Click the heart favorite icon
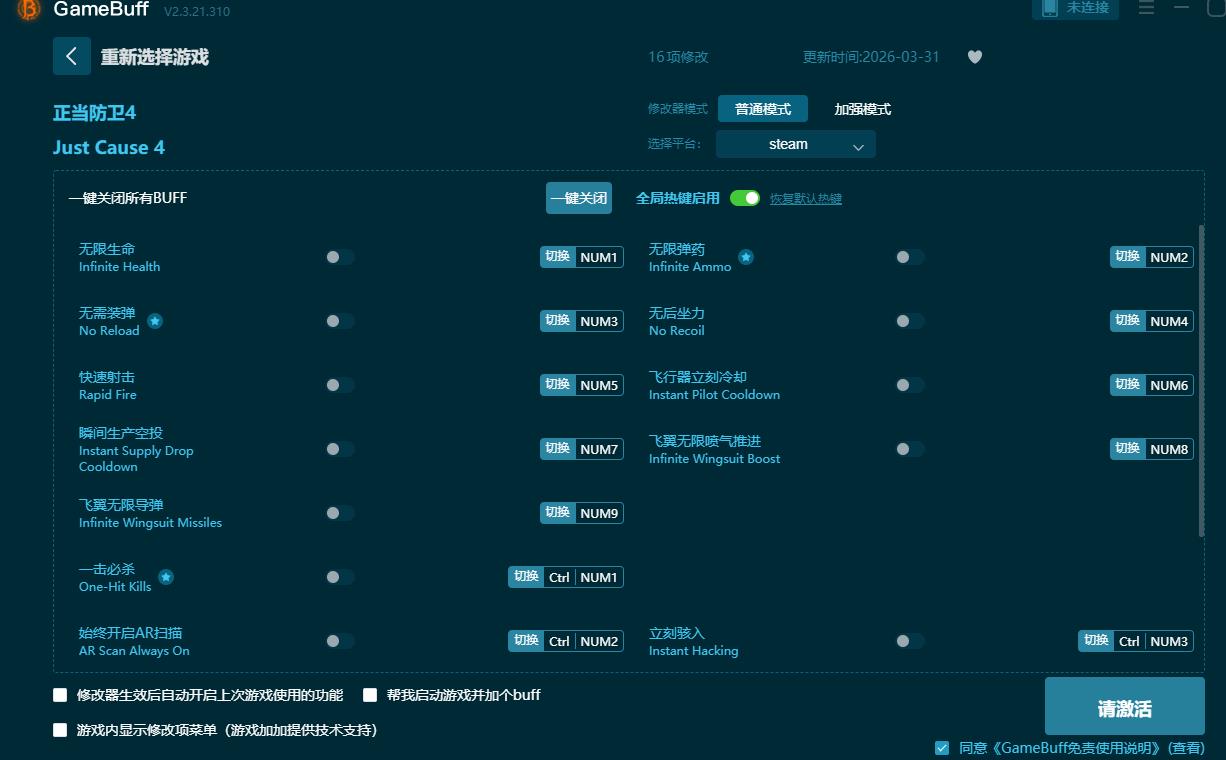The height and width of the screenshot is (760, 1226). (x=975, y=57)
